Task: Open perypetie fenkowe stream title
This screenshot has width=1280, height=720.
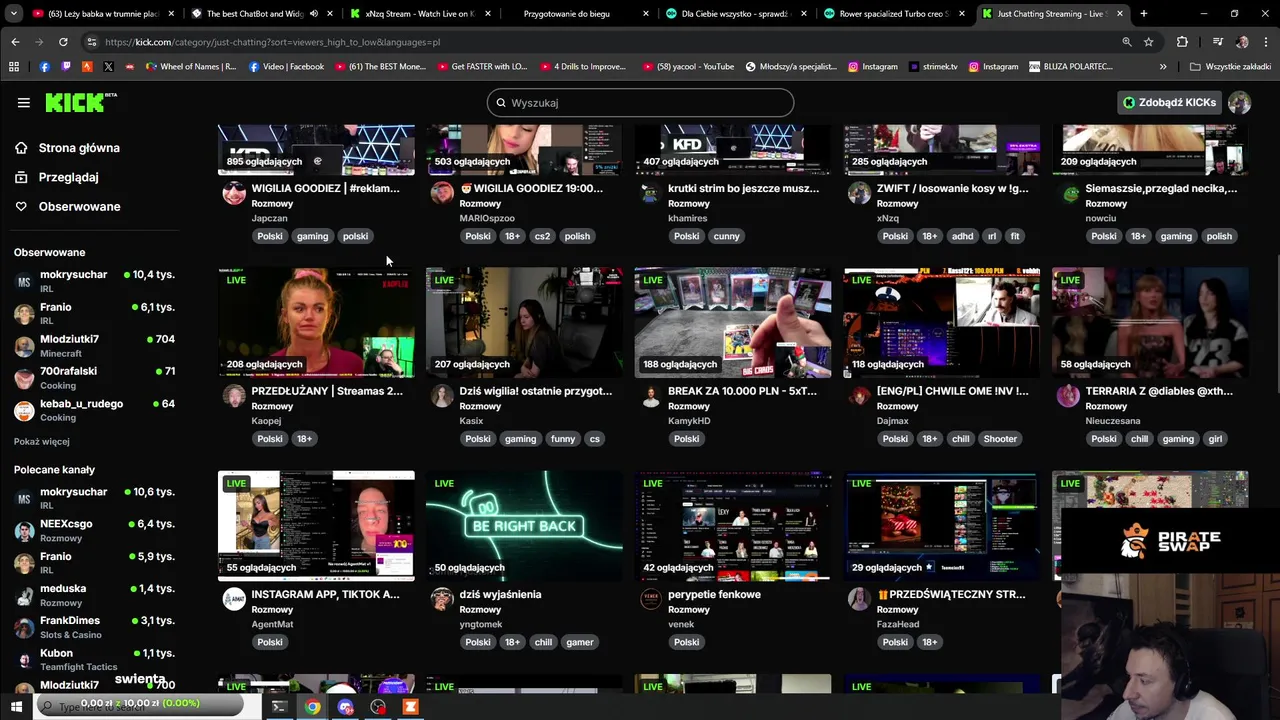Action: point(714,594)
